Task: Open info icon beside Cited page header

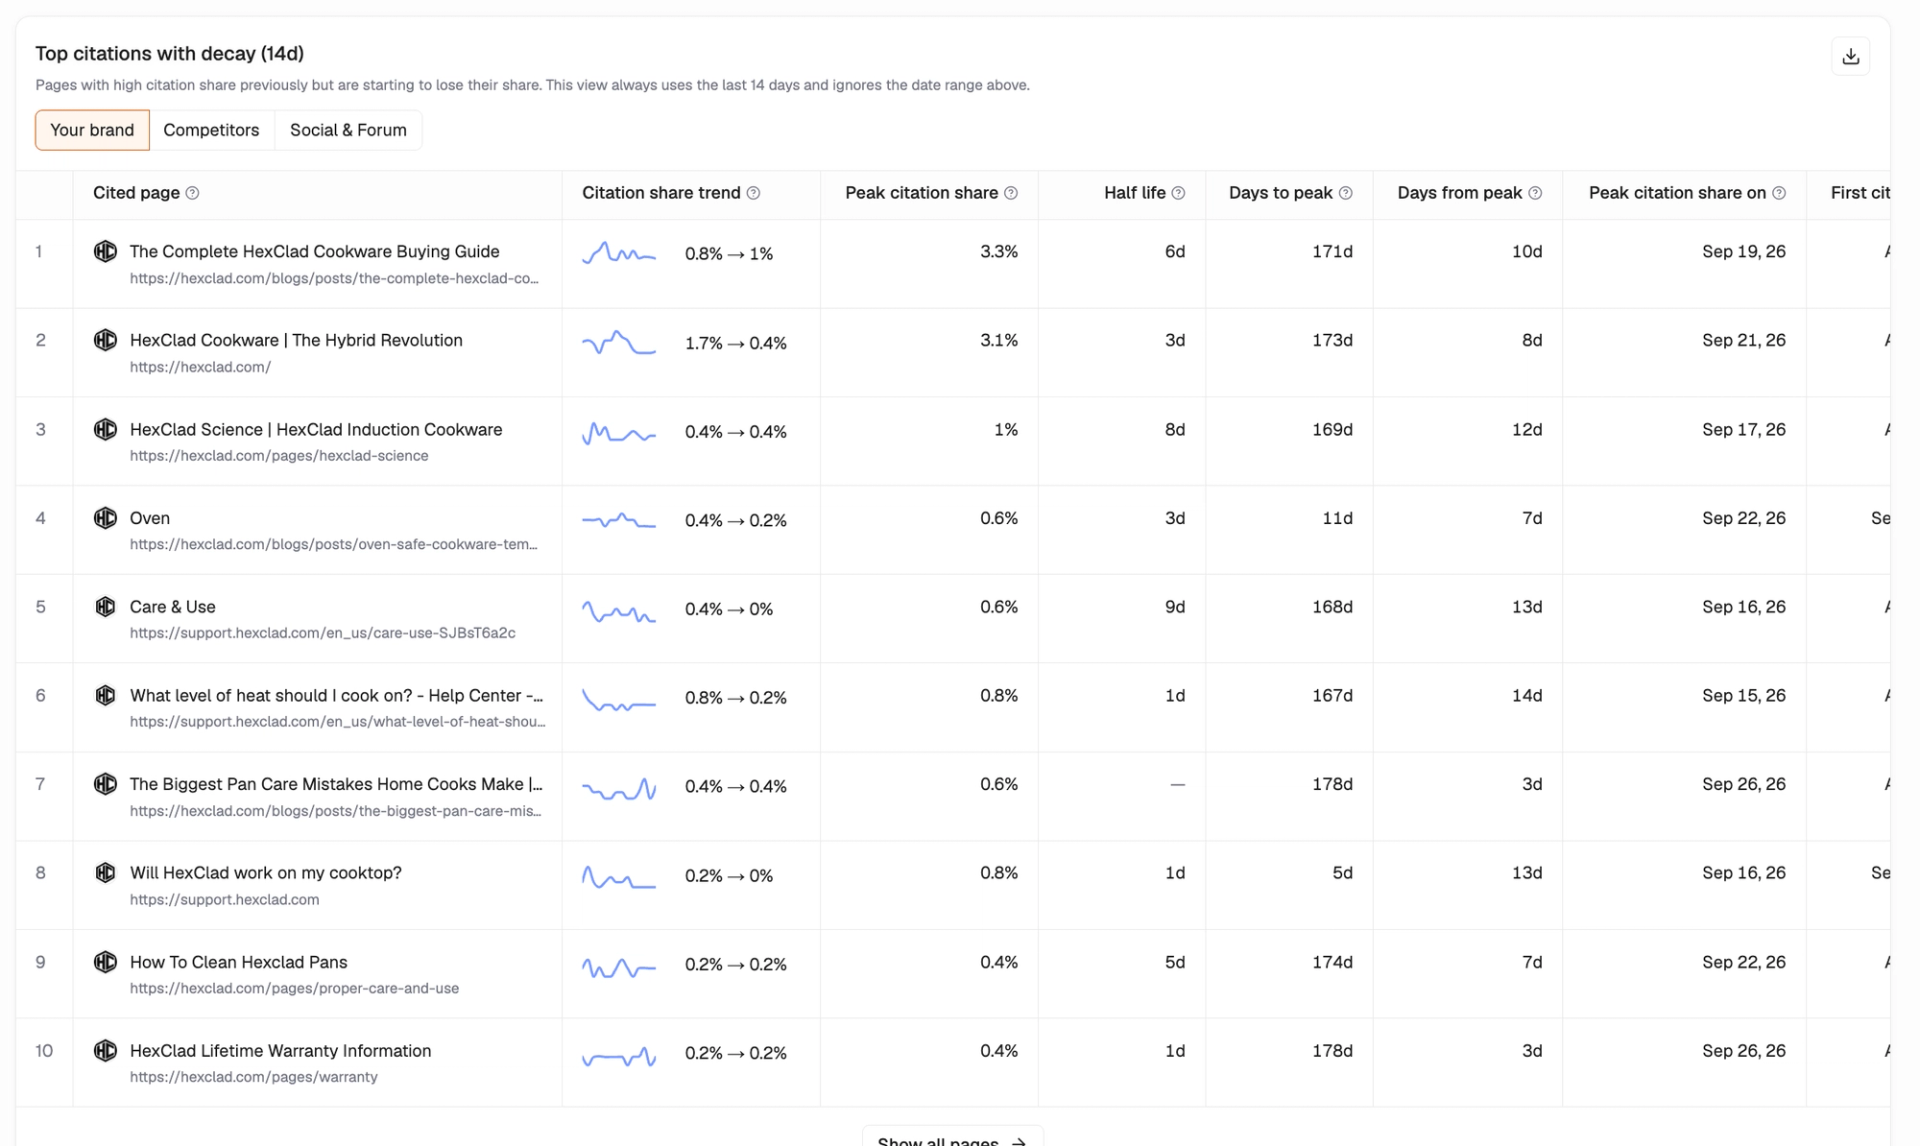Action: point(193,193)
